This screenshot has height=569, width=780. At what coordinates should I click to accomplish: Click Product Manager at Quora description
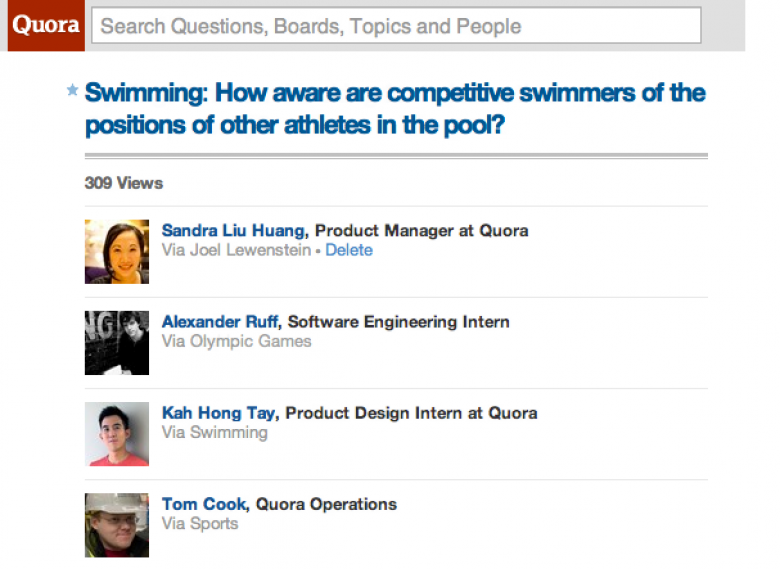pos(422,231)
